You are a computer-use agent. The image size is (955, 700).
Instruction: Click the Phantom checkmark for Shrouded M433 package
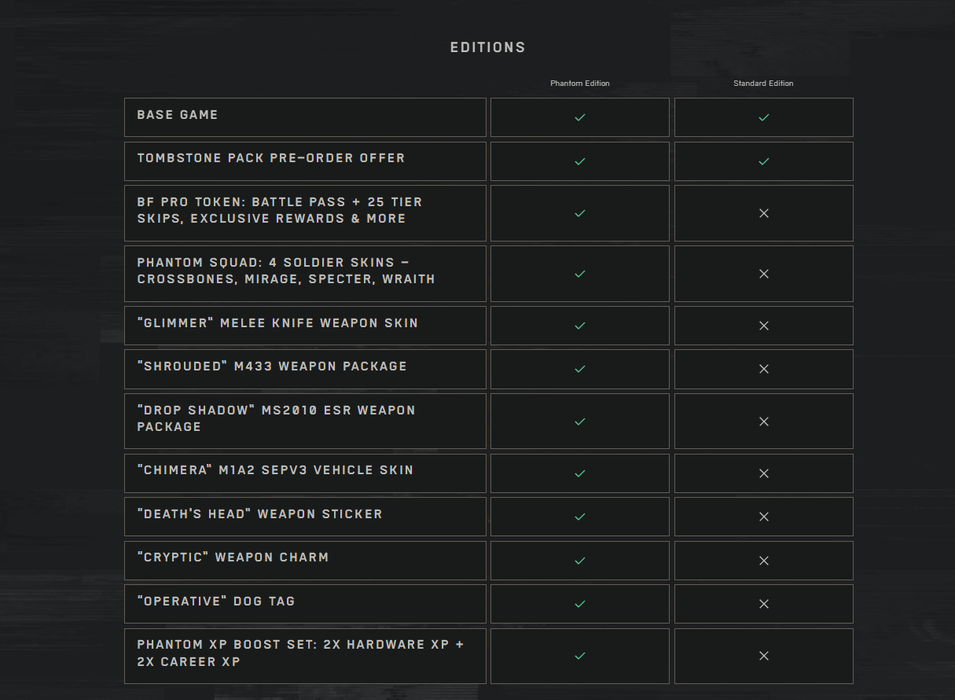580,369
